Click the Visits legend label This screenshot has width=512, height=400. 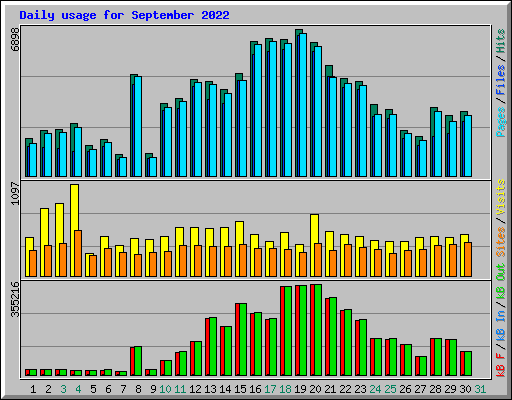pos(500,197)
